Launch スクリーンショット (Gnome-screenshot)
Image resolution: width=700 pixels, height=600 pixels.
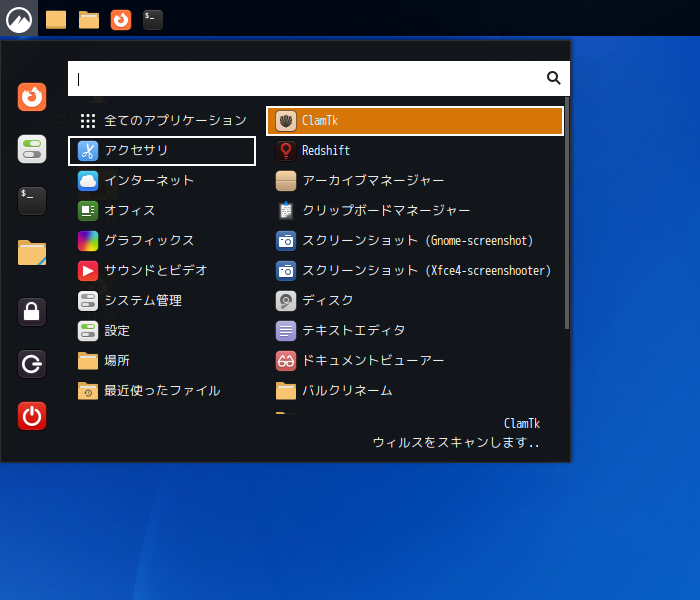pos(415,241)
